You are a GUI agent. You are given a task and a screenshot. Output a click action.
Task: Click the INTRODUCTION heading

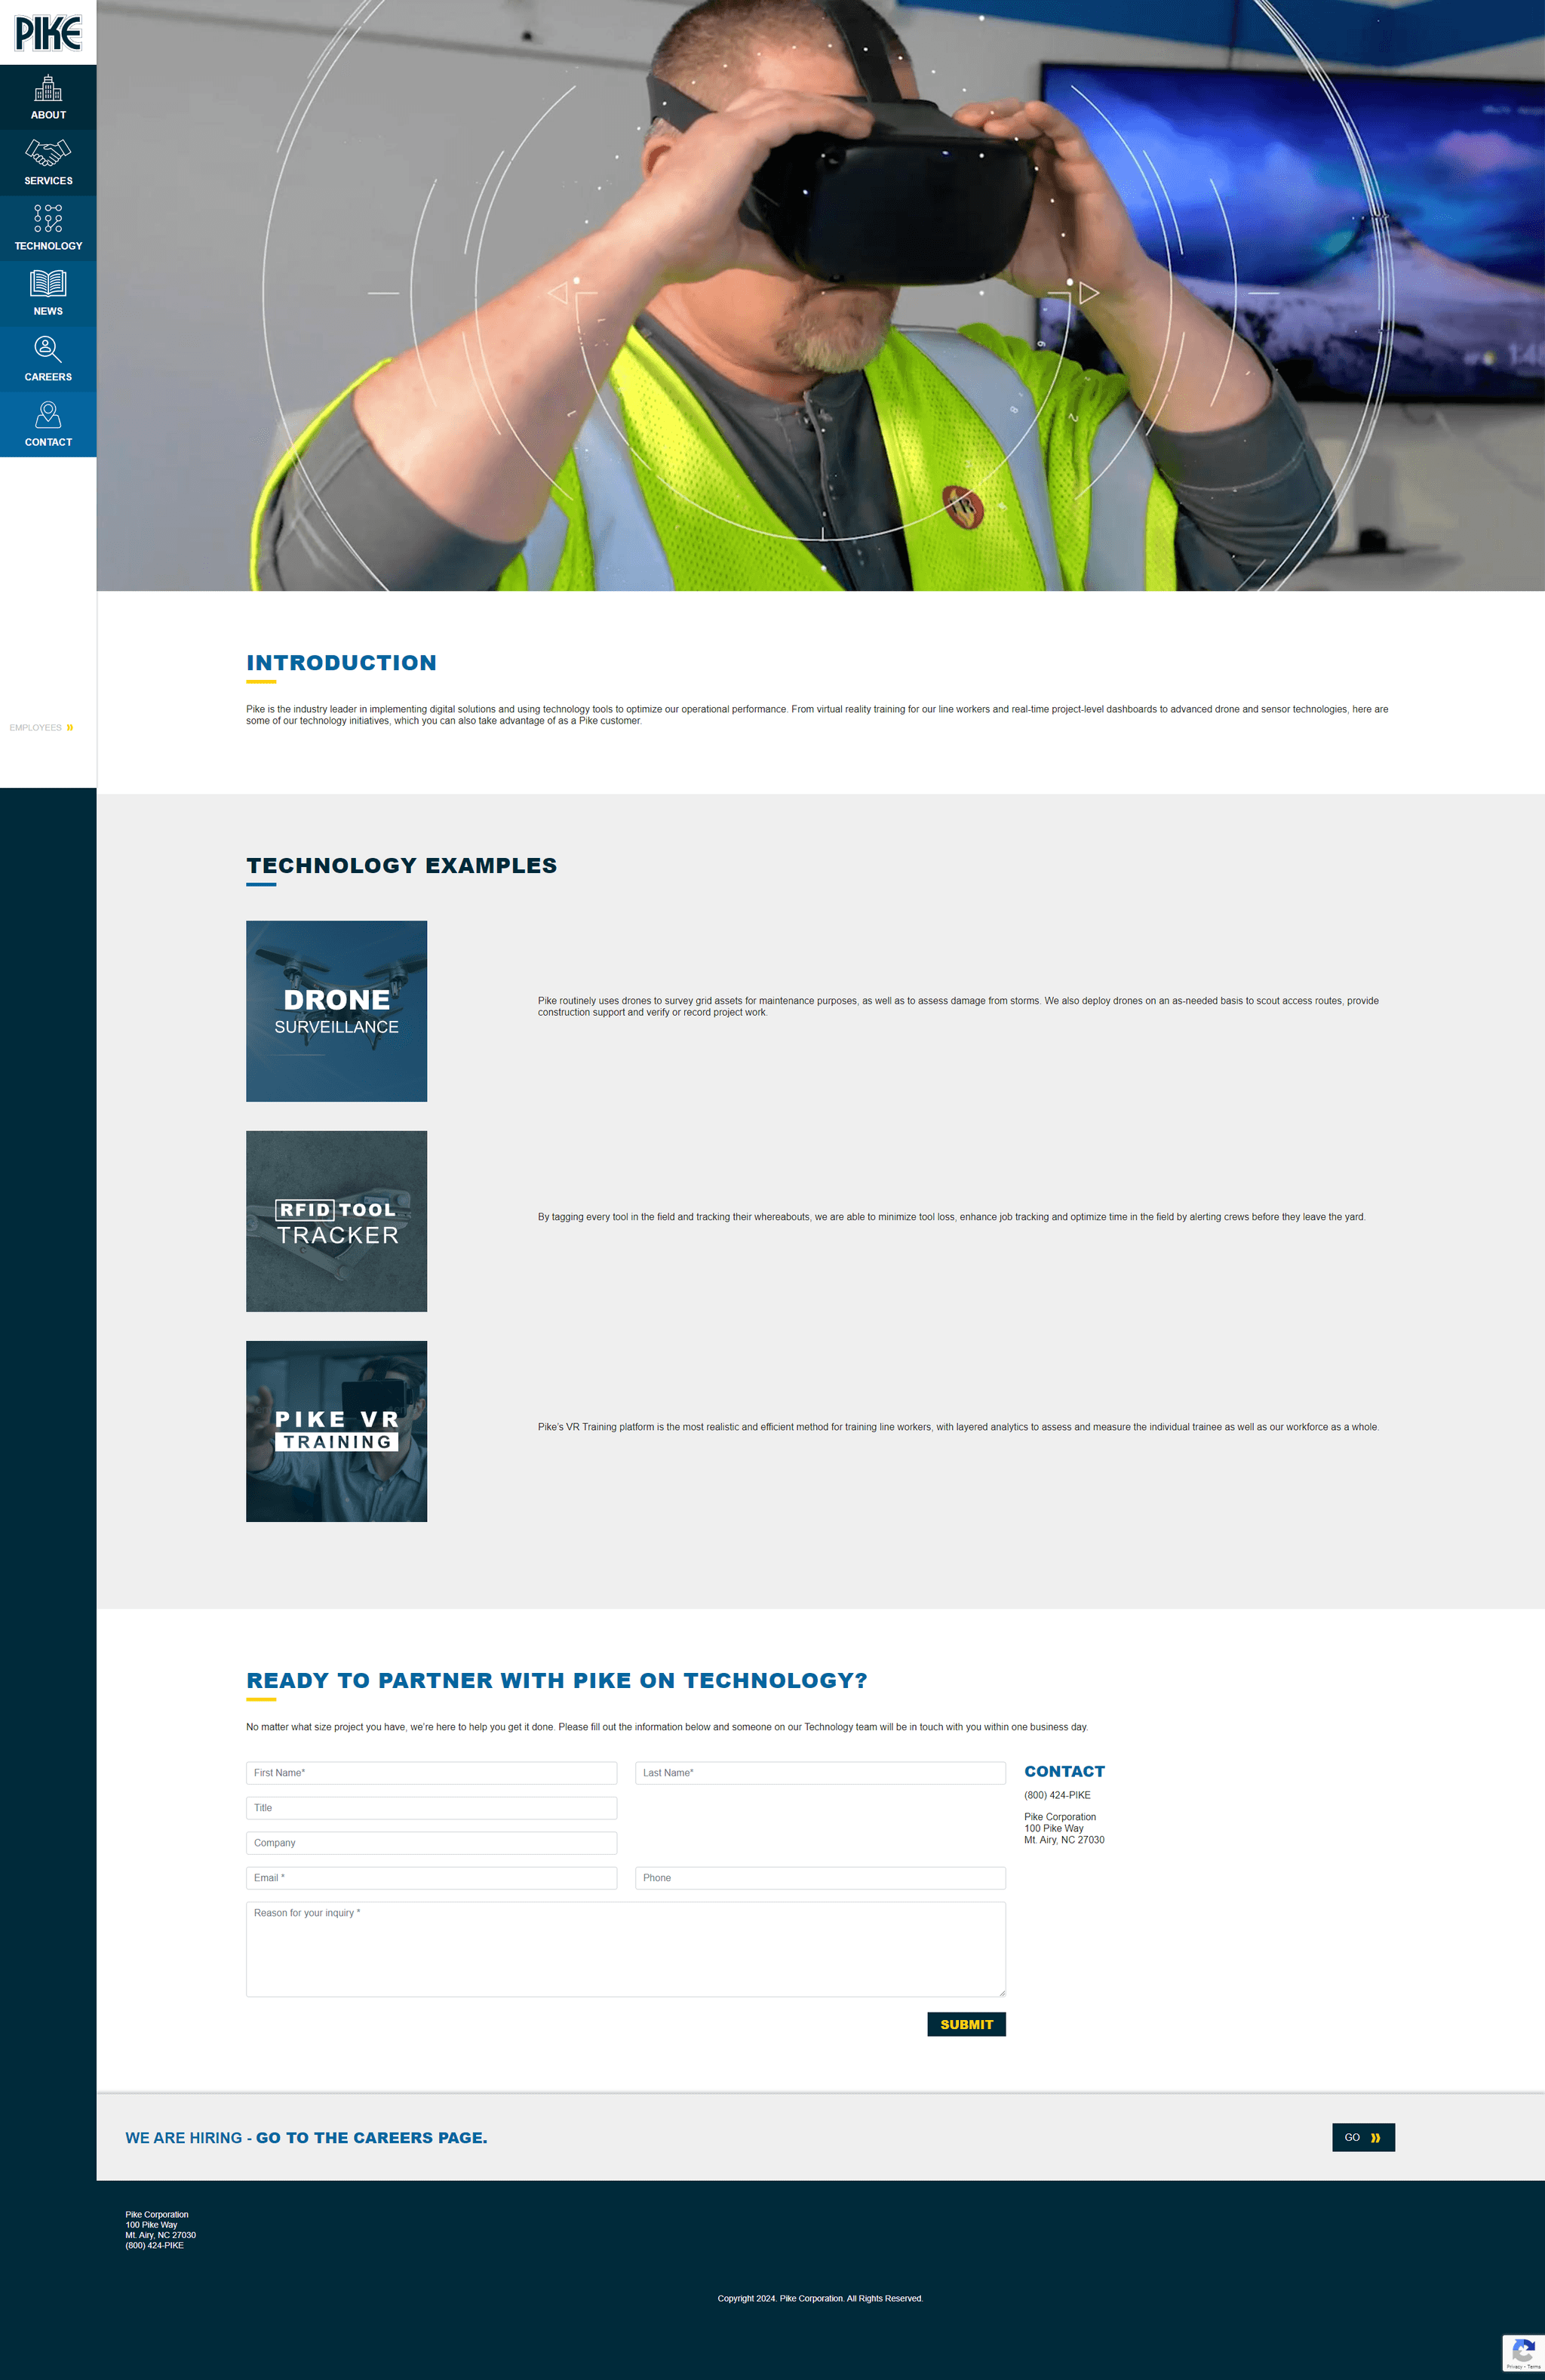pos(341,662)
